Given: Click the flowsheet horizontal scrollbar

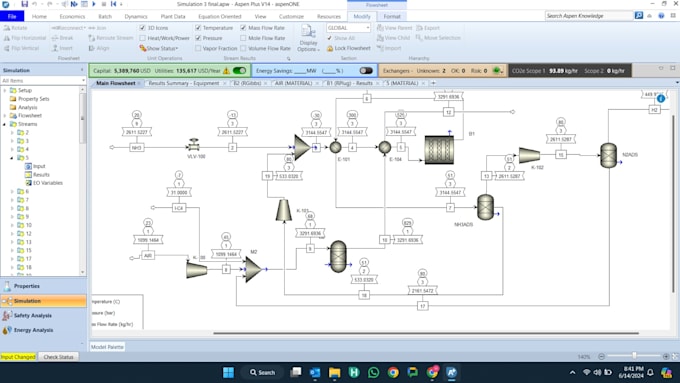Looking at the screenshot, I should [x=425, y=334].
